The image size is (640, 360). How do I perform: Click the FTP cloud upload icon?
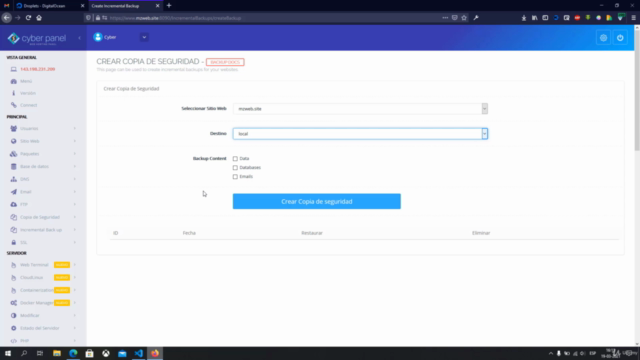coord(13,204)
